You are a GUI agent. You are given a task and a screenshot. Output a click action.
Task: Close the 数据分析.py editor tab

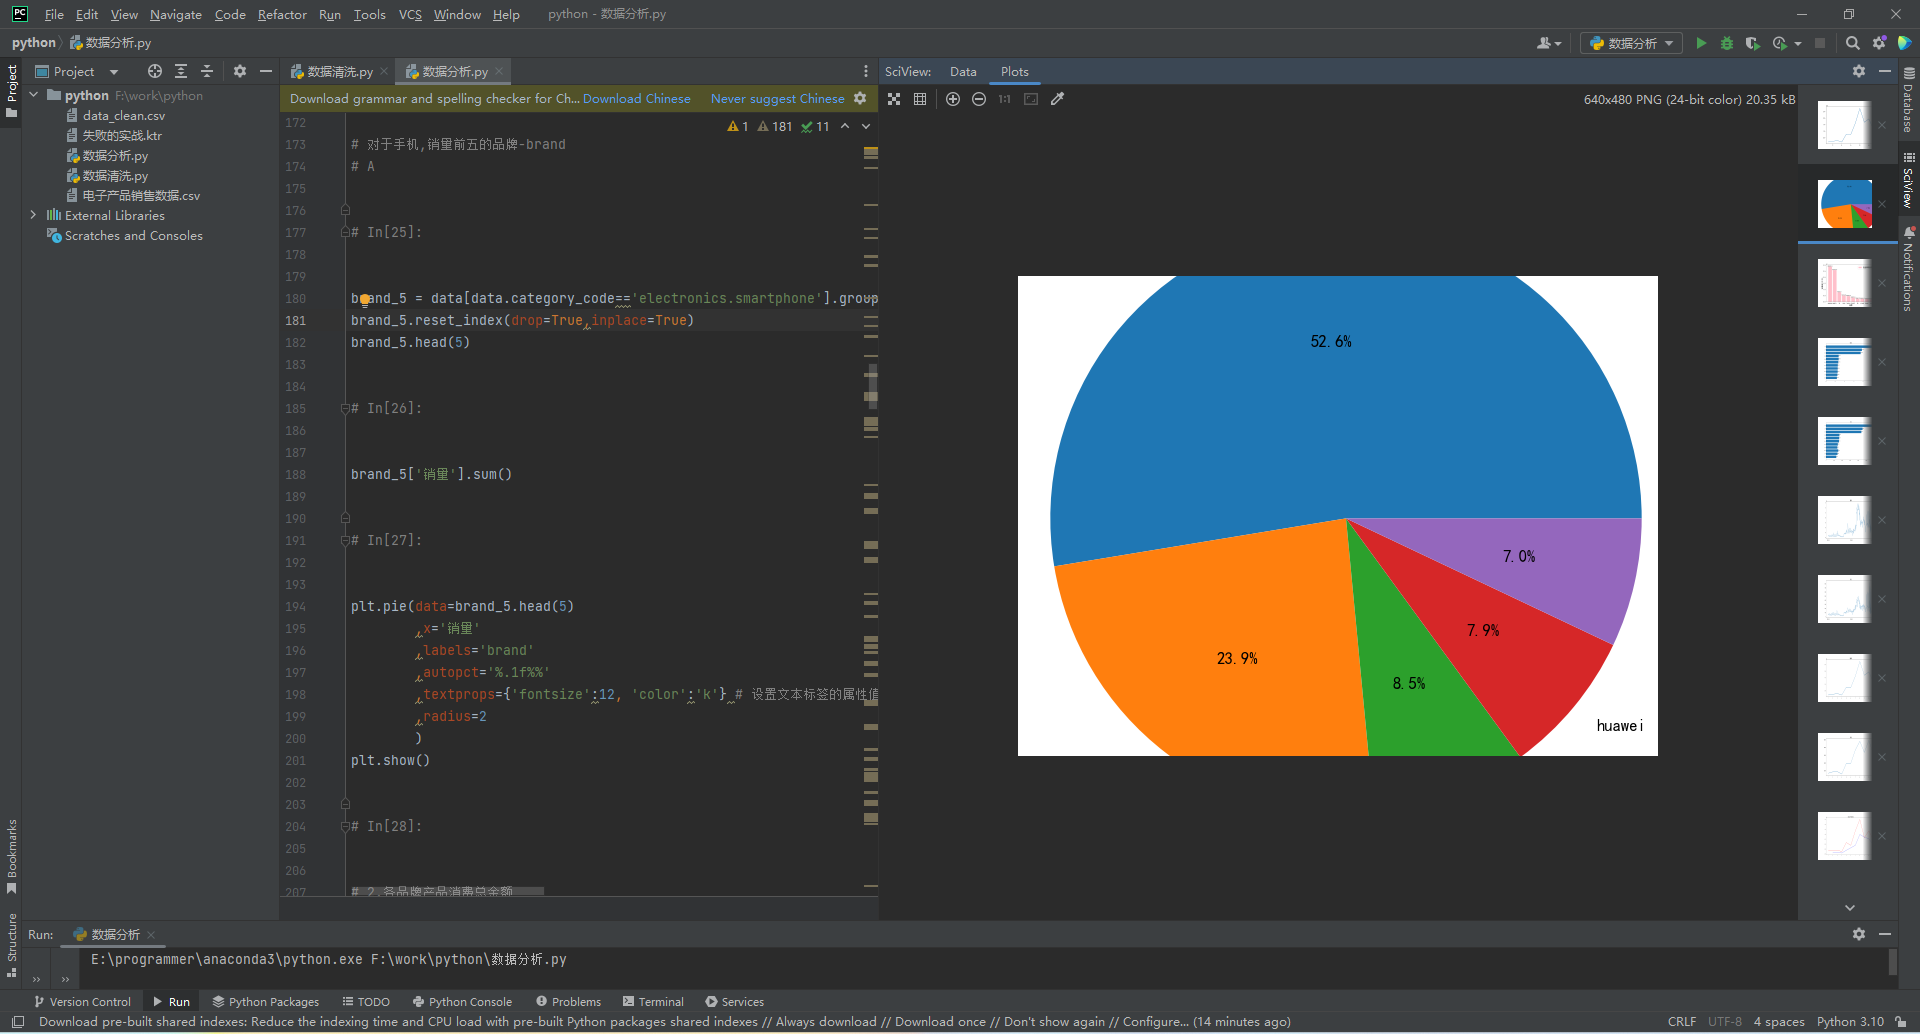point(499,71)
